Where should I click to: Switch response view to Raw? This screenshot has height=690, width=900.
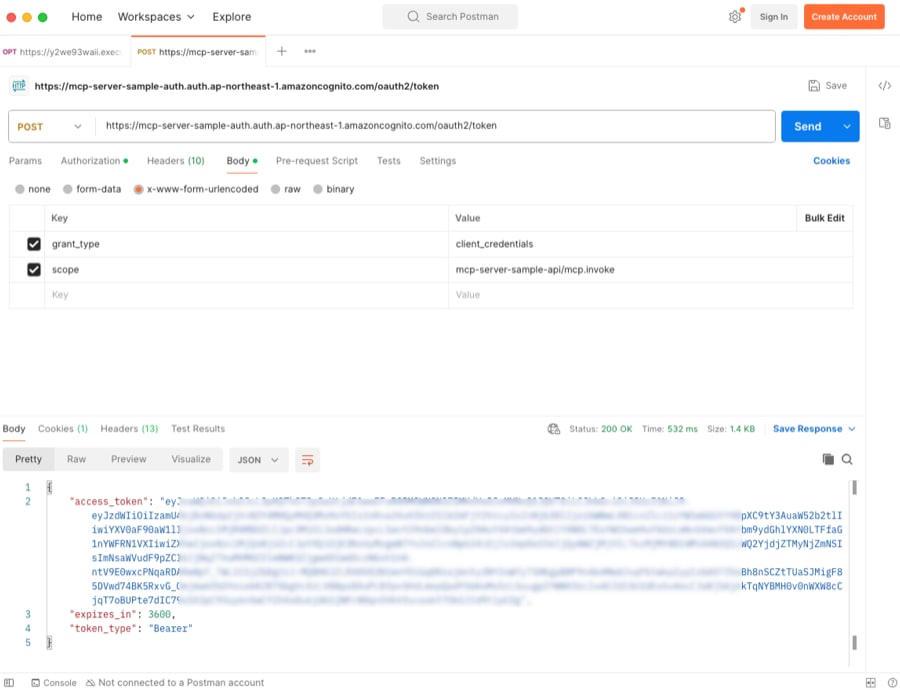[x=76, y=459]
